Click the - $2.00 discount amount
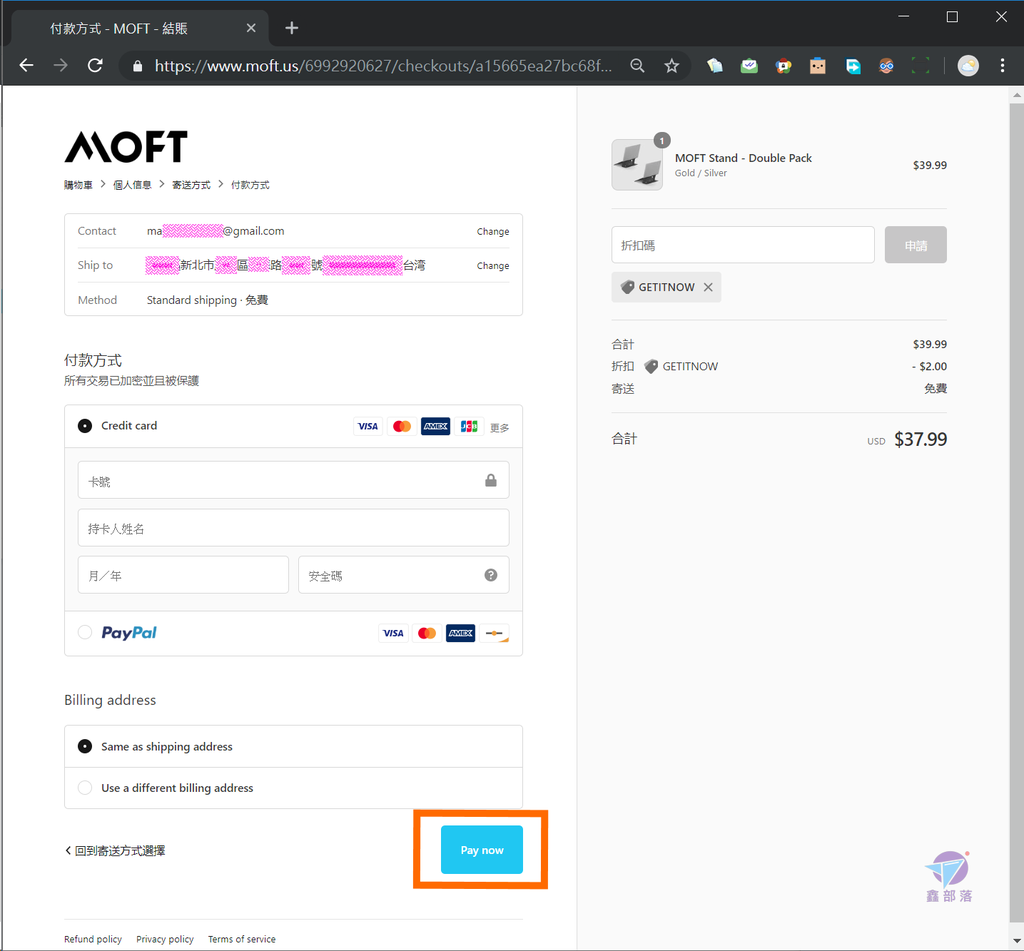Screen dimensions: 1024x951 (929, 366)
